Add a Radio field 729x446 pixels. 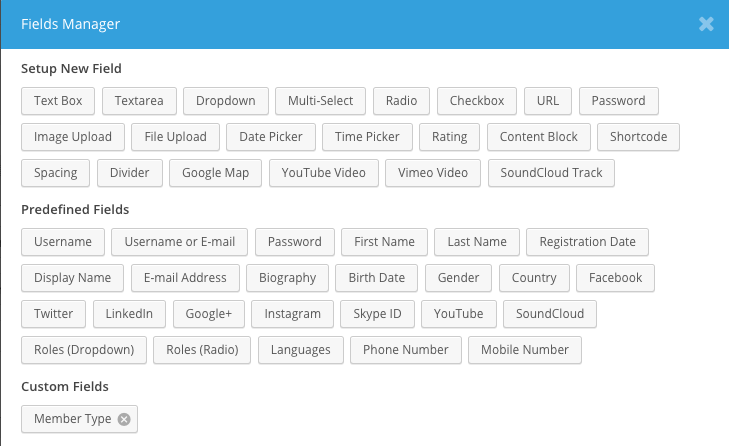click(402, 101)
